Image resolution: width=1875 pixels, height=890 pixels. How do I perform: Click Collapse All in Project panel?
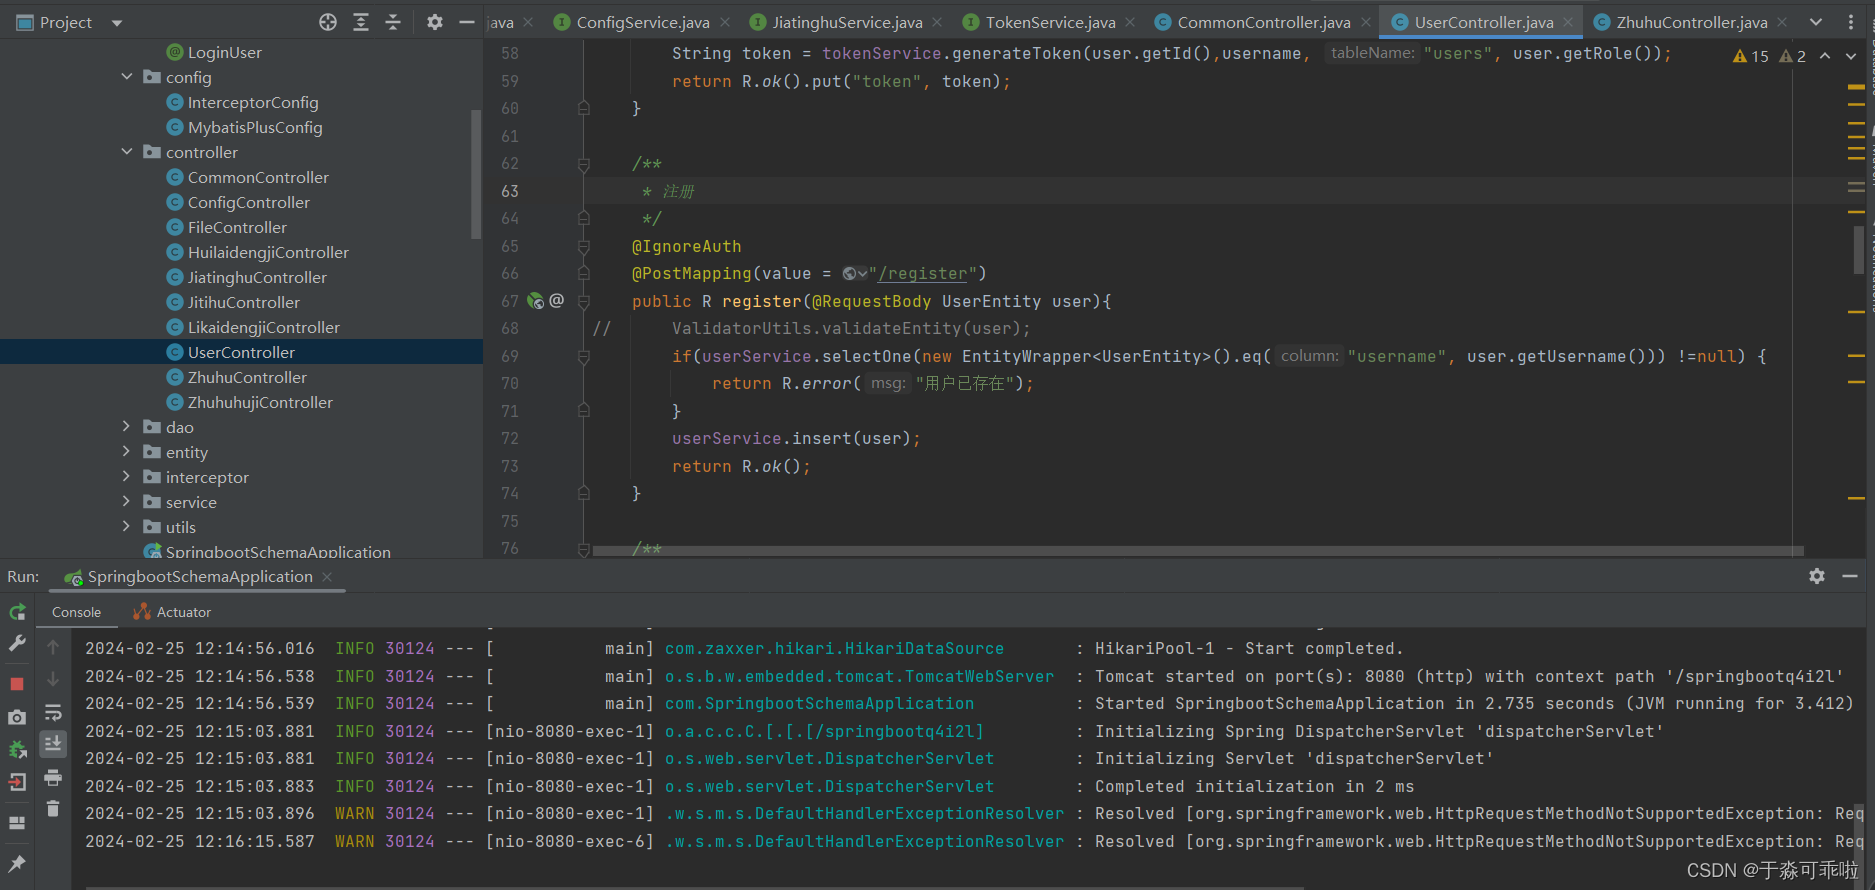tap(393, 22)
